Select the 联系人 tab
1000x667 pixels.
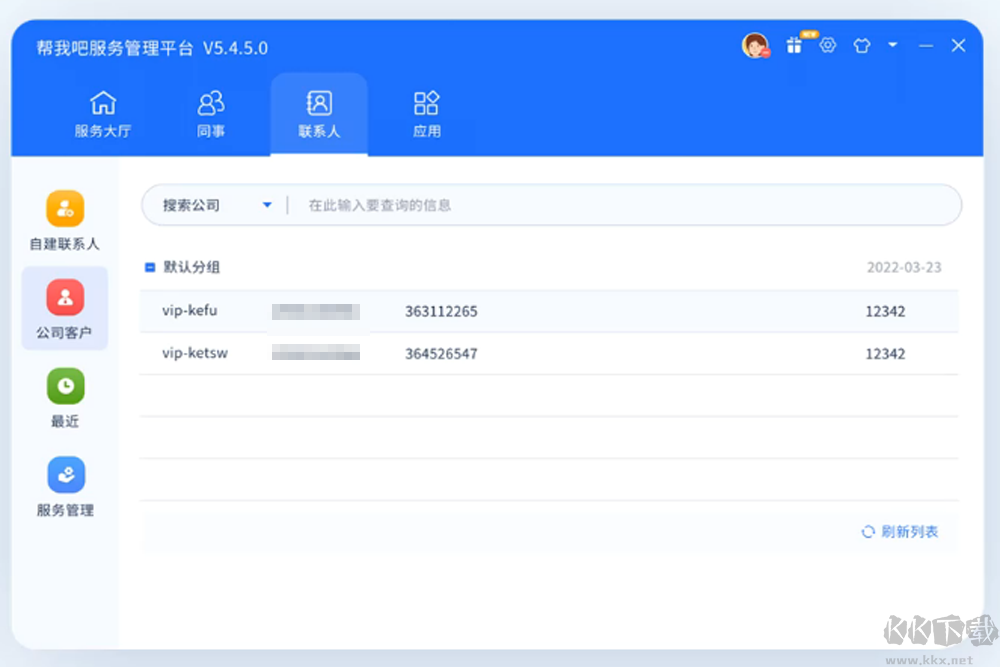[x=319, y=113]
